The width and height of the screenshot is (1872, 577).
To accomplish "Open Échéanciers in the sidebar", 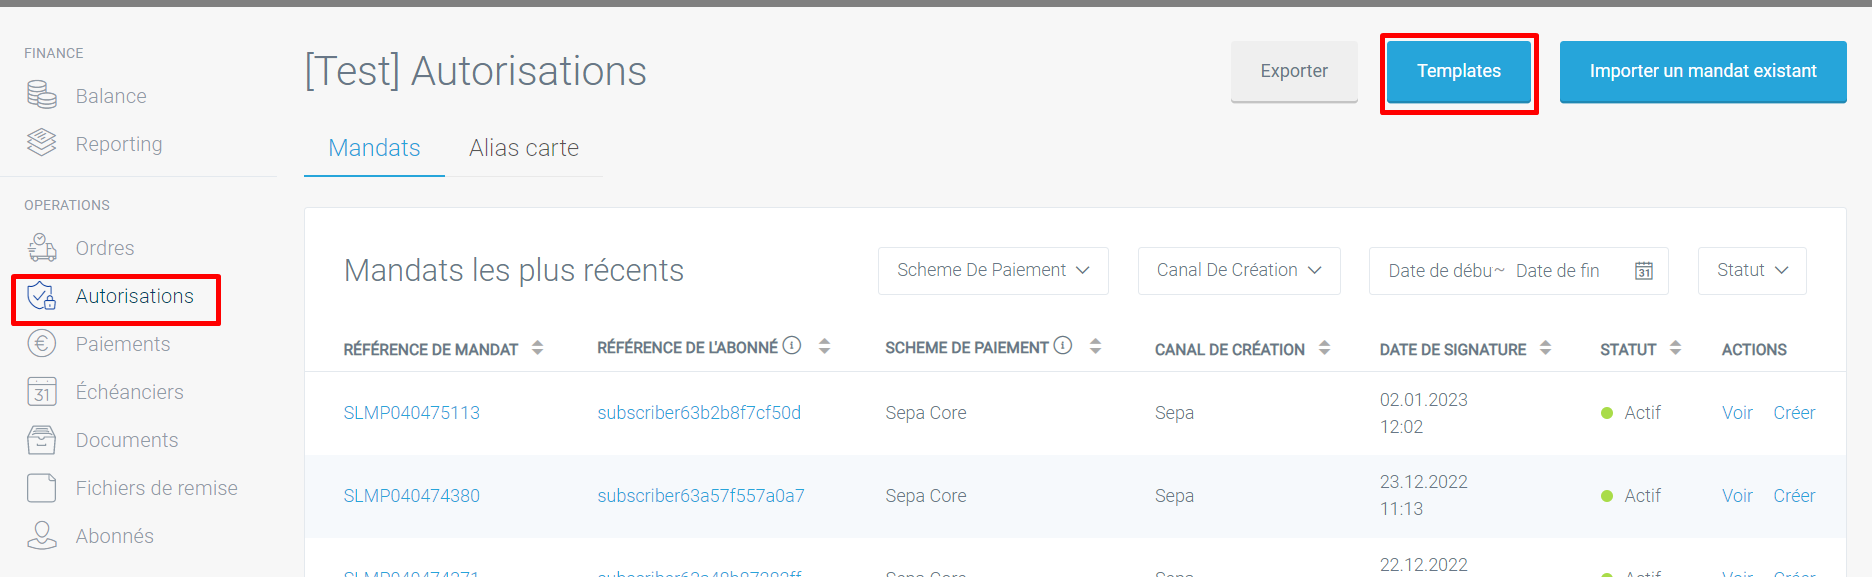I will tap(130, 392).
